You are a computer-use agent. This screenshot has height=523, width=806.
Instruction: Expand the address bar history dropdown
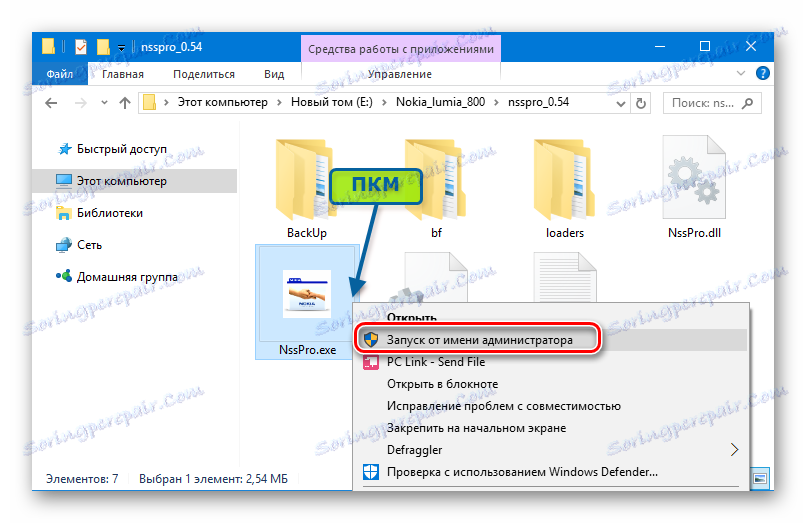click(x=620, y=103)
